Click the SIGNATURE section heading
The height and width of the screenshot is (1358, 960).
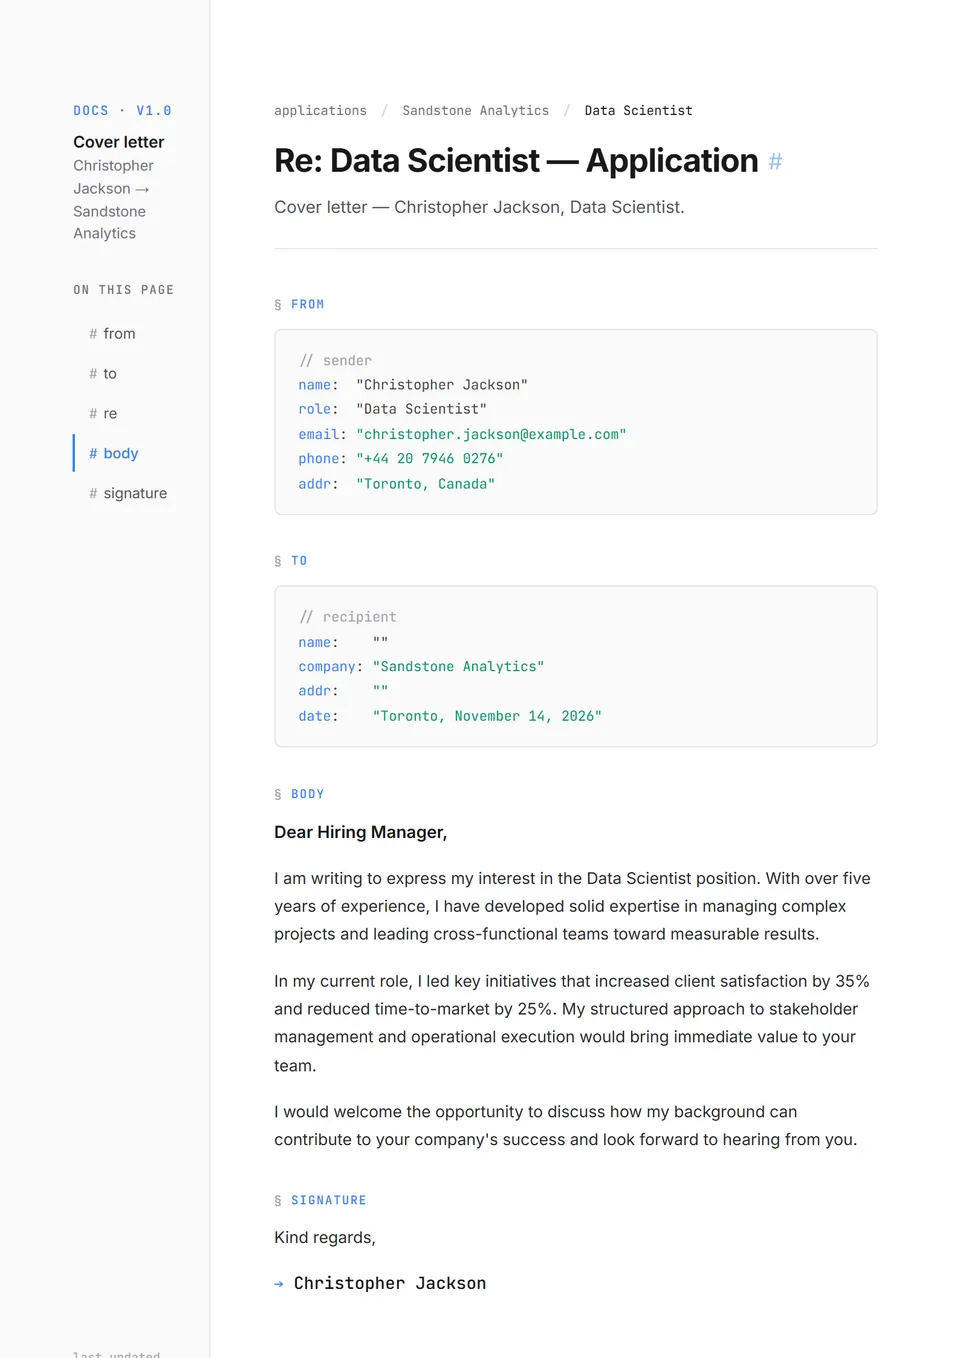[x=328, y=1201]
